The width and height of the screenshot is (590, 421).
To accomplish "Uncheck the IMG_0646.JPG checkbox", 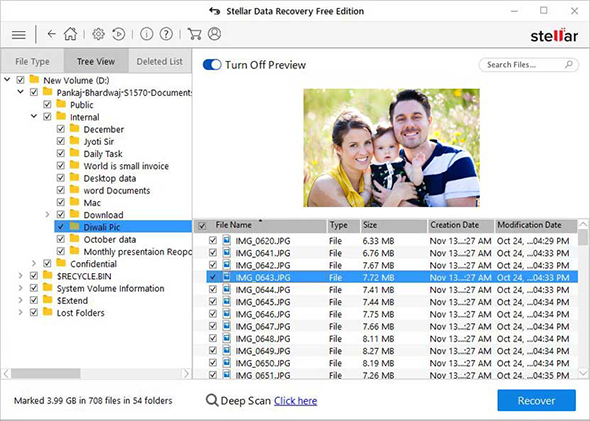I will pos(213,314).
